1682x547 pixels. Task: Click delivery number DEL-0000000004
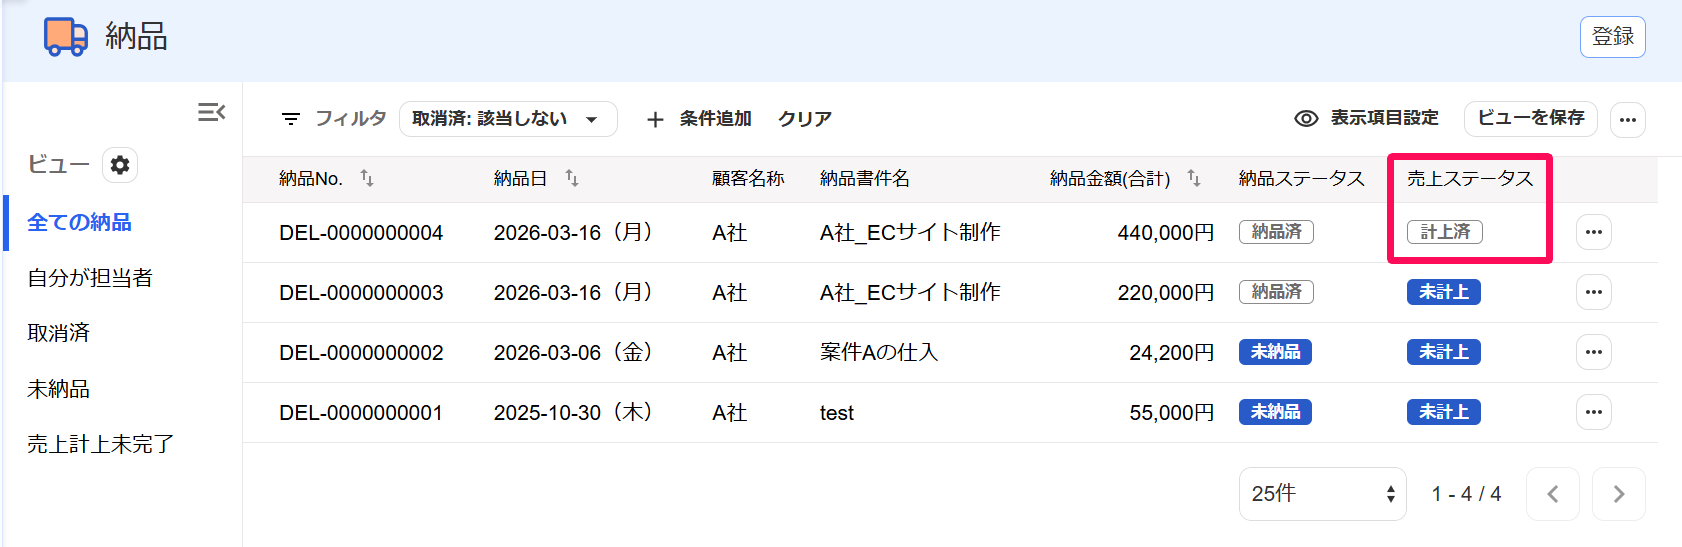coord(361,233)
